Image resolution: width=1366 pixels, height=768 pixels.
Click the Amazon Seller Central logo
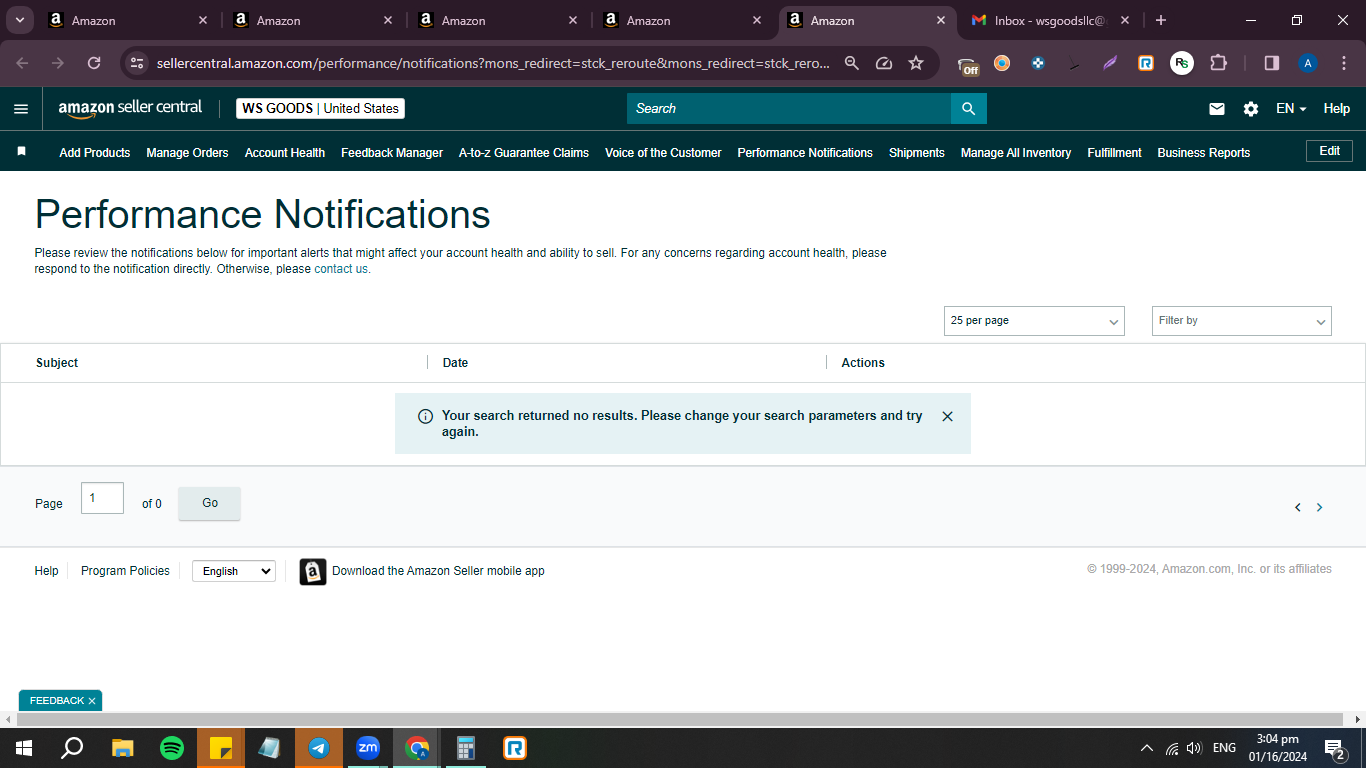(130, 108)
